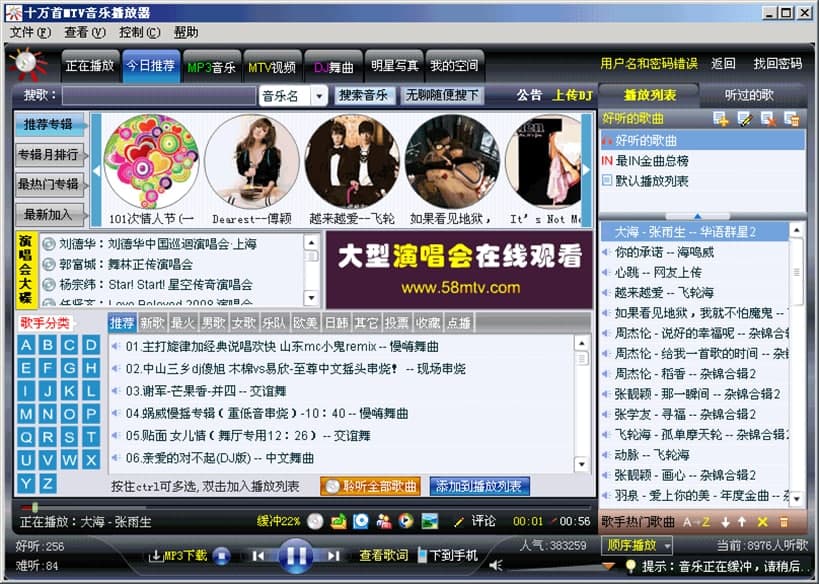Move song down with the down arrow

coord(726,522)
